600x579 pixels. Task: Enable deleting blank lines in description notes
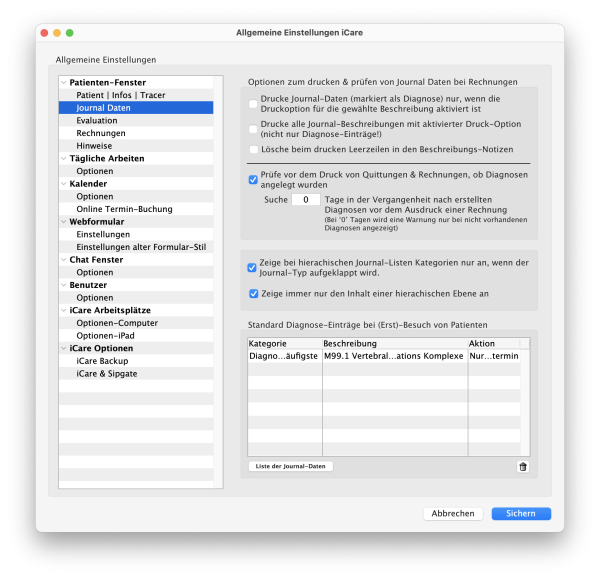click(x=253, y=149)
